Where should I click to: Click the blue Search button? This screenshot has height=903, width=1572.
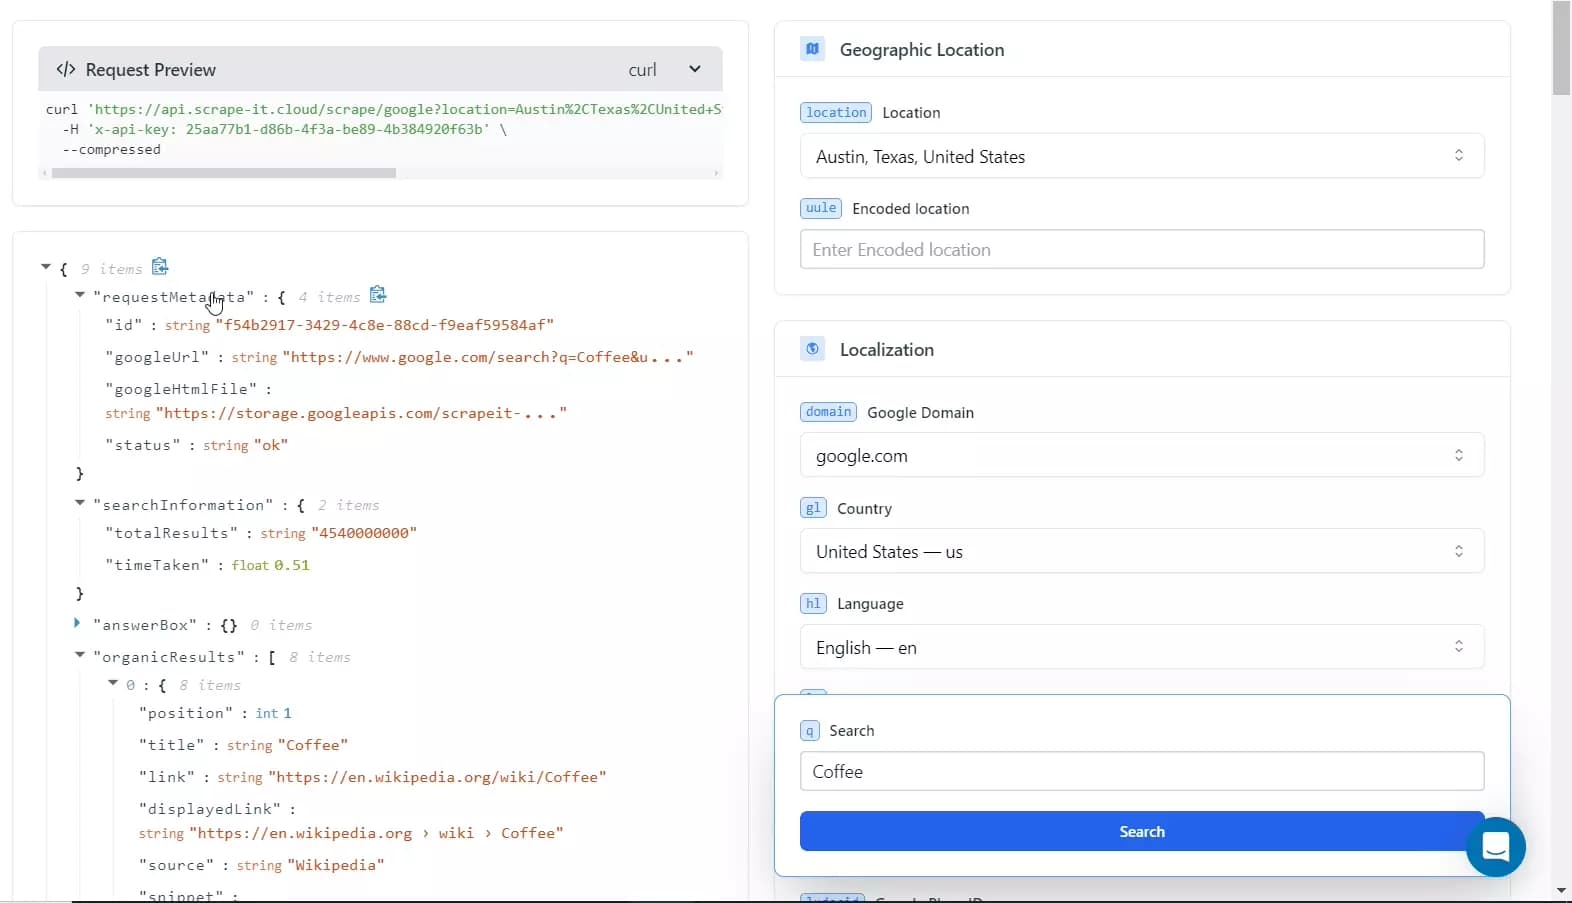pos(1142,832)
